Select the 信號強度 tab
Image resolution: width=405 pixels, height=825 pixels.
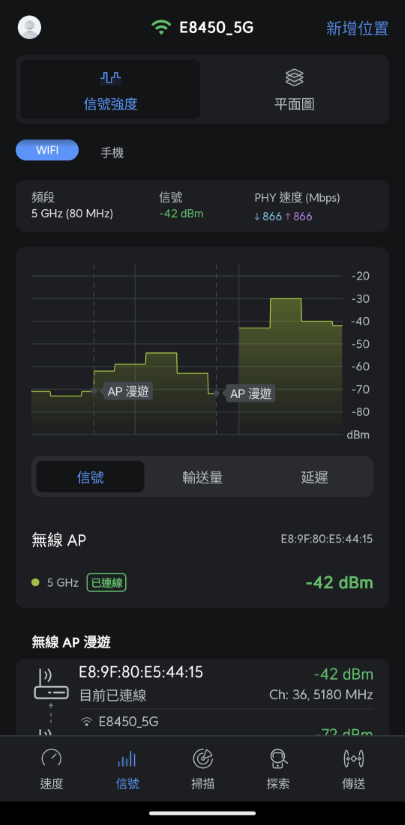[x=110, y=89]
